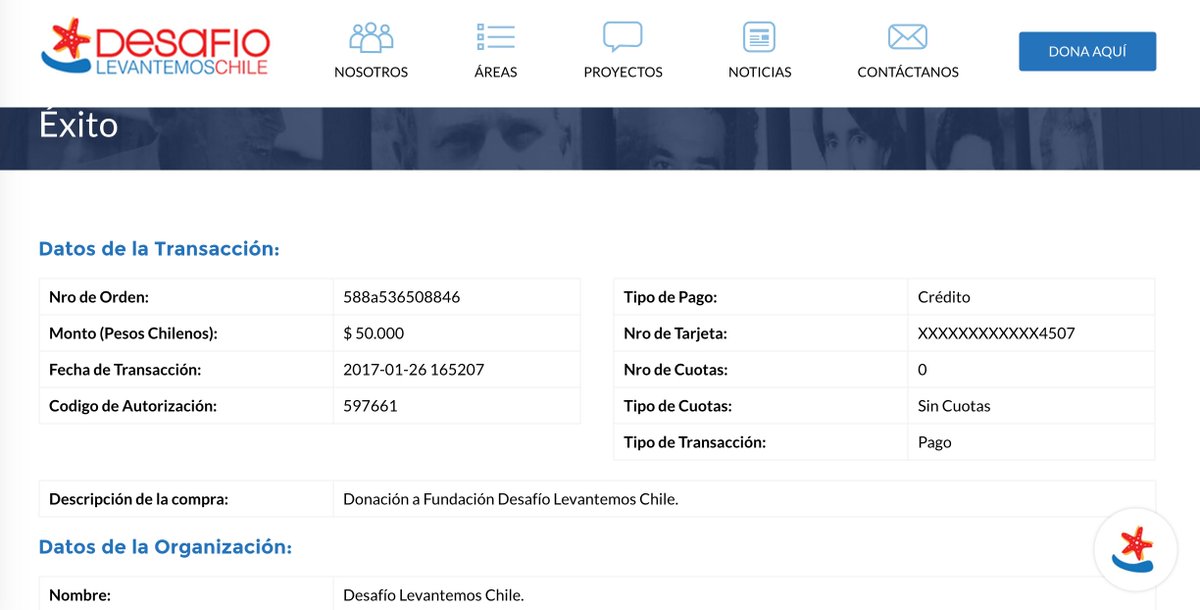This screenshot has width=1200, height=610.
Task: Click the Nombre label
Action: coord(80,595)
